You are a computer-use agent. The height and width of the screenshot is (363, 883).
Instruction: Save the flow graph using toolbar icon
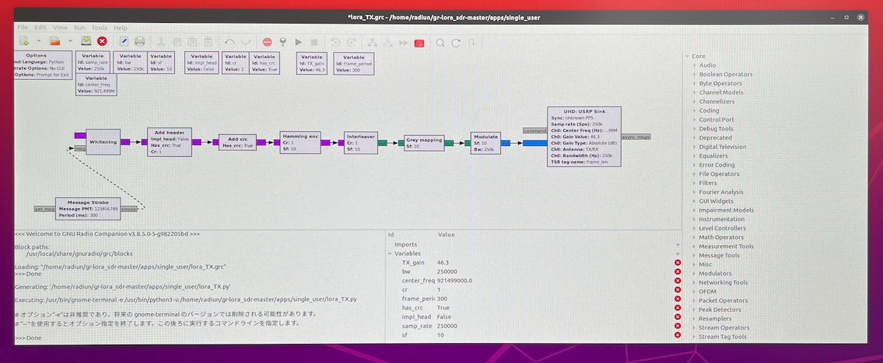click(x=86, y=41)
